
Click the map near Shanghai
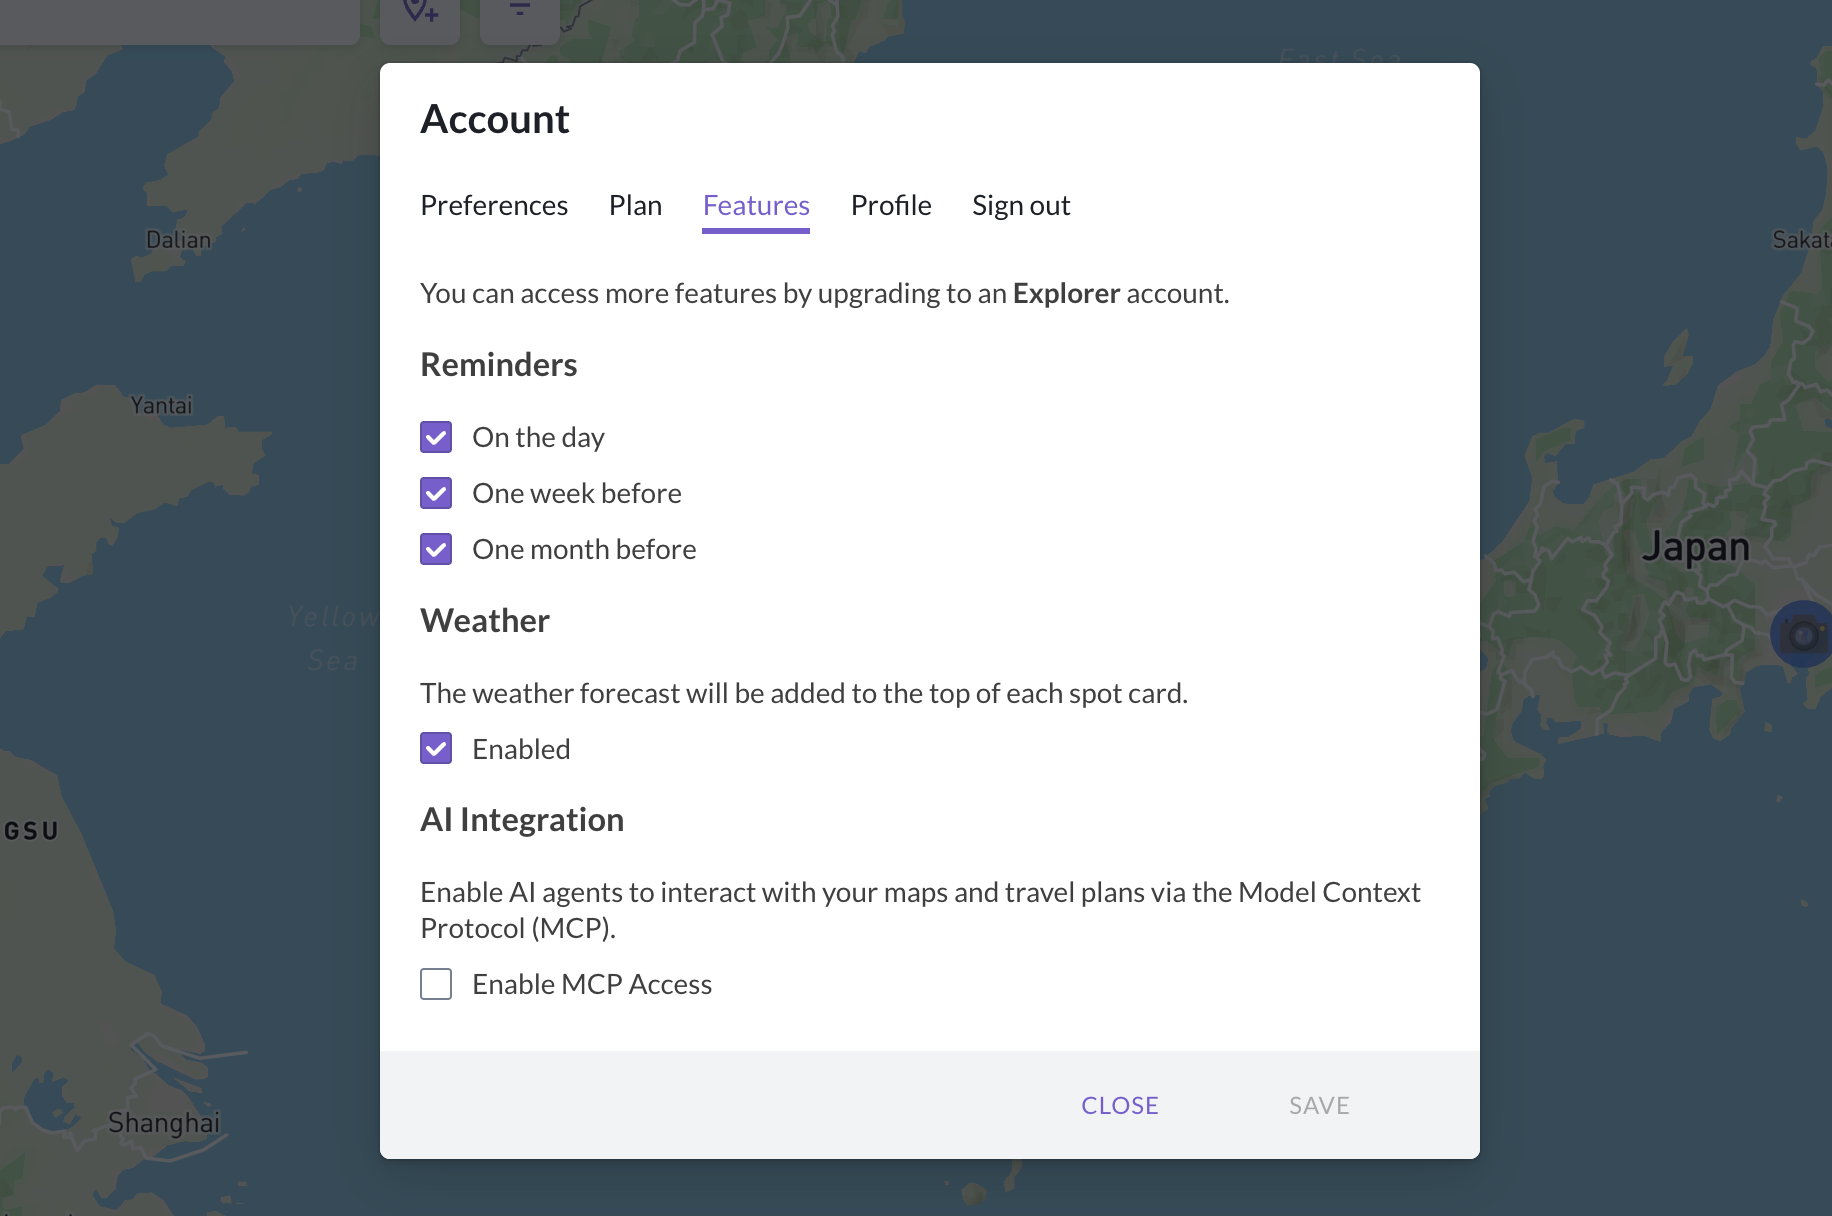(x=163, y=1122)
